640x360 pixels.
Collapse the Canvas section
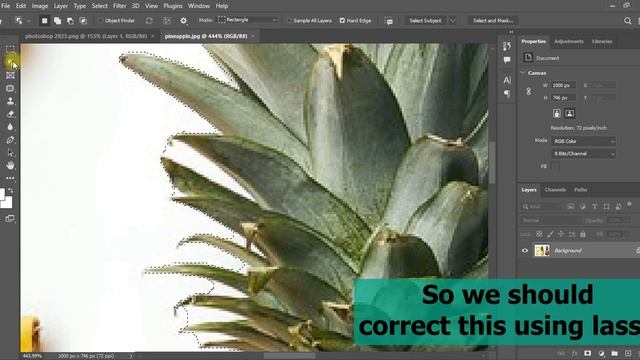[523, 73]
